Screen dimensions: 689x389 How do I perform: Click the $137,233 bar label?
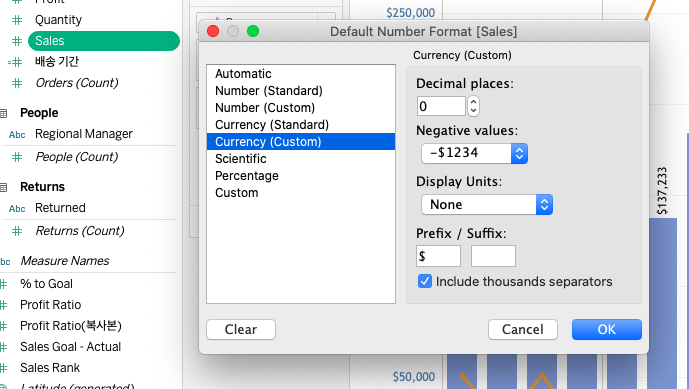(662, 191)
